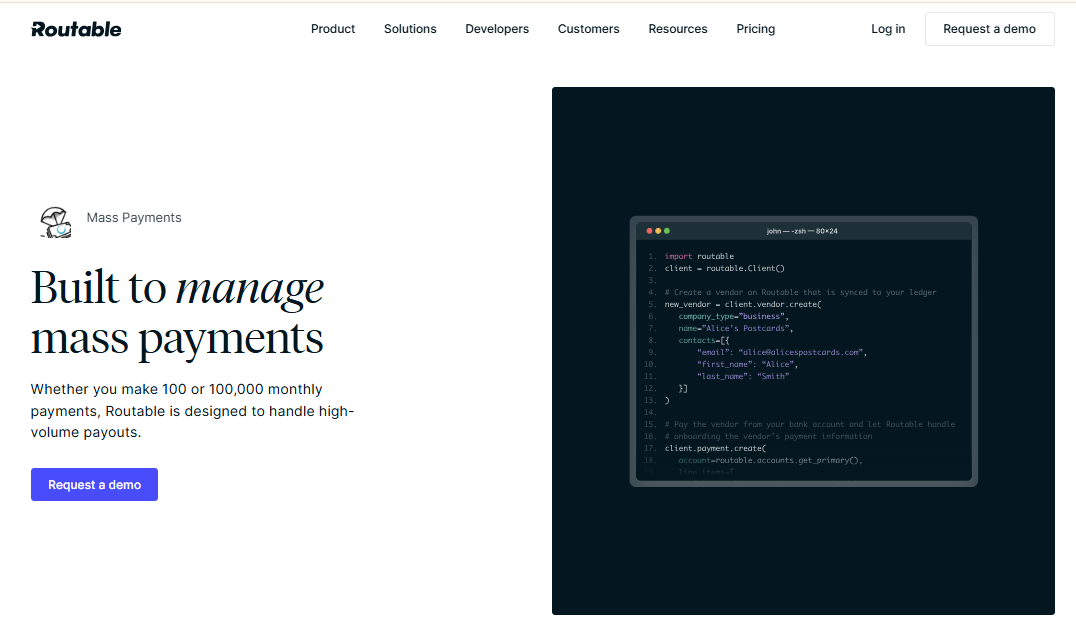Open the Solutions menu
The image size is (1076, 642).
[x=410, y=29]
